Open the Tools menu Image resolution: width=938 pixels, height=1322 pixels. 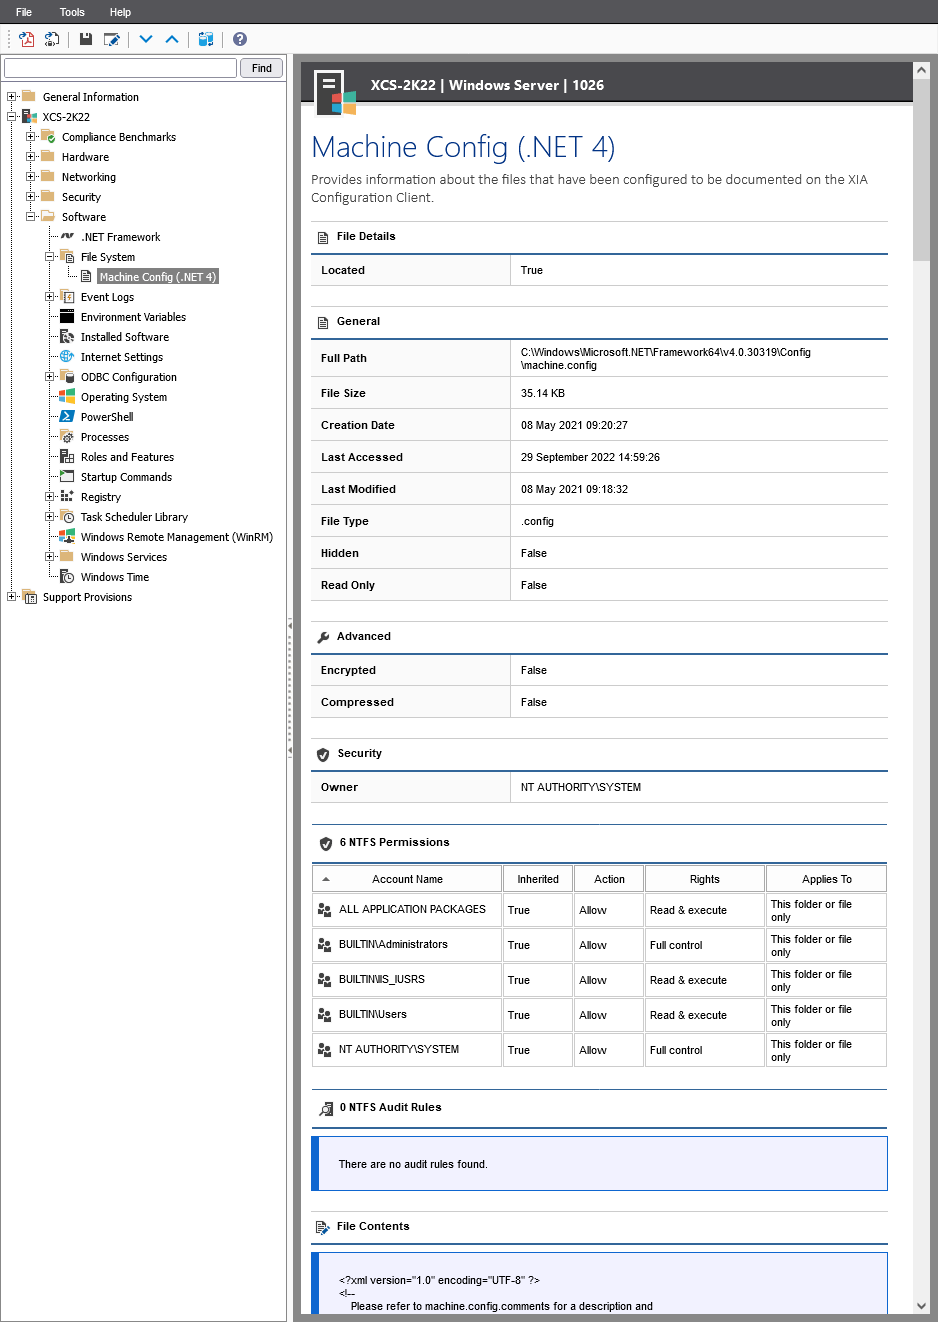coord(72,12)
